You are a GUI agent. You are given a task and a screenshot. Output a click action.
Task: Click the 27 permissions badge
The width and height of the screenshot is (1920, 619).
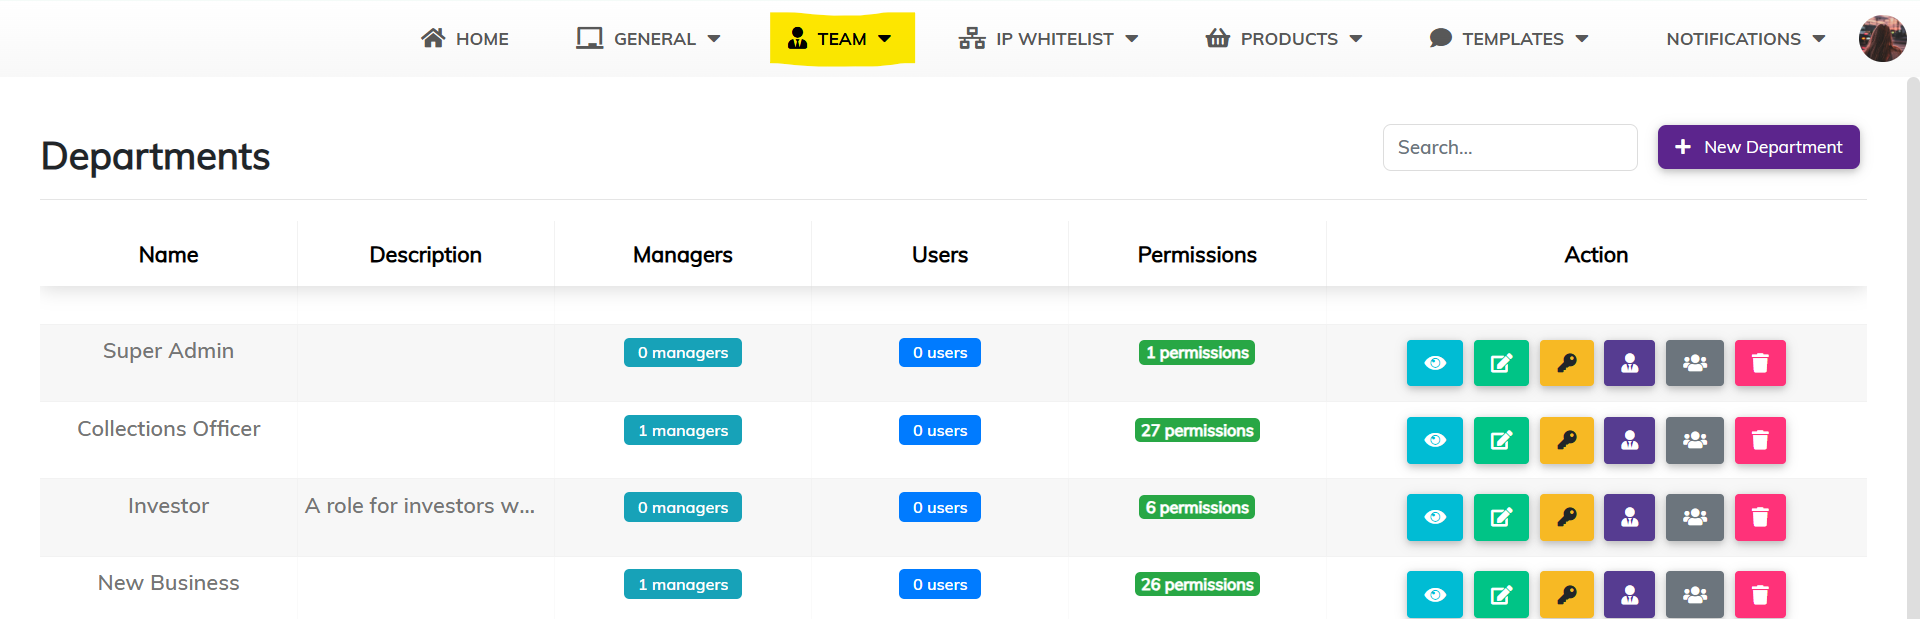1197,431
